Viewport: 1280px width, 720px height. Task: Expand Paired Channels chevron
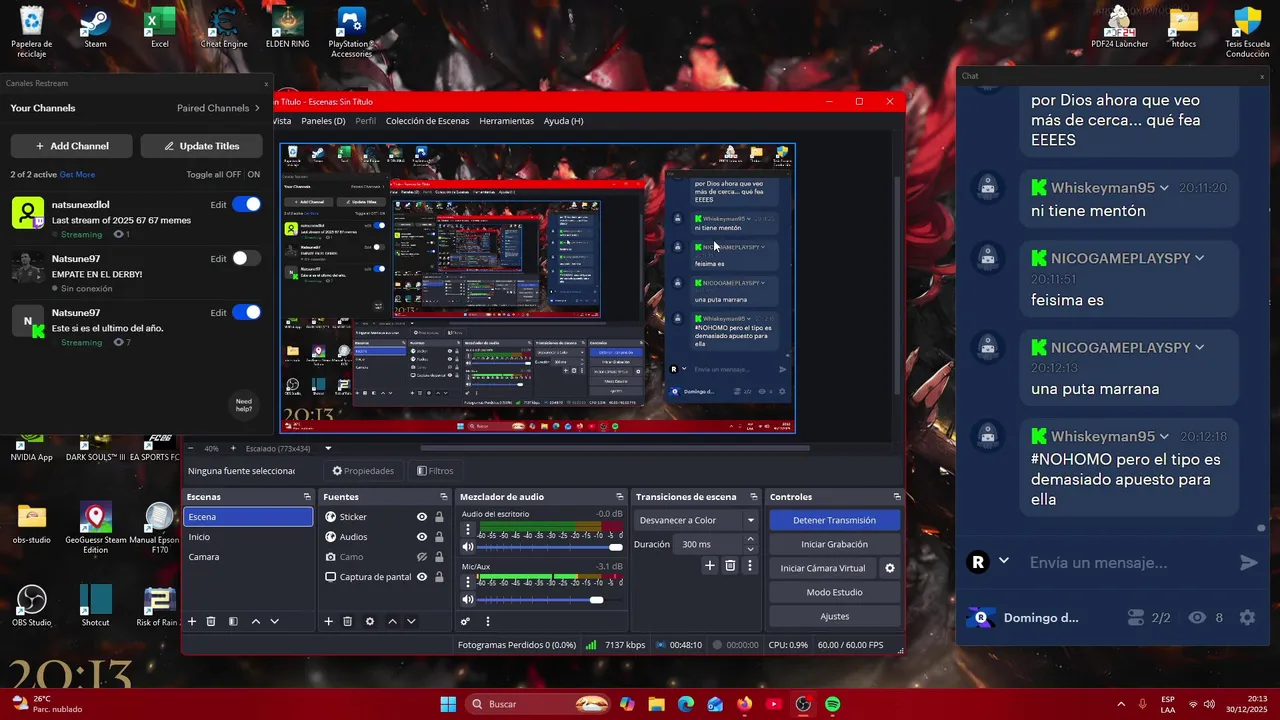click(x=257, y=108)
